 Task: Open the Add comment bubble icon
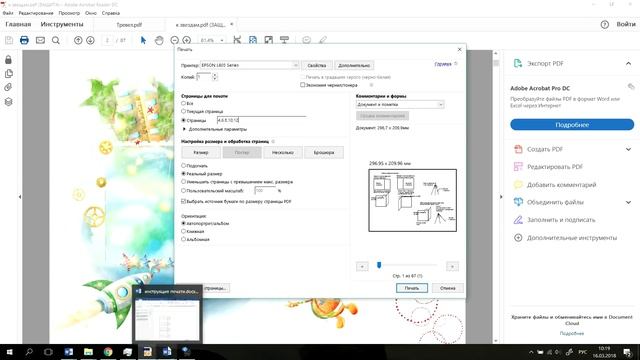307,40
